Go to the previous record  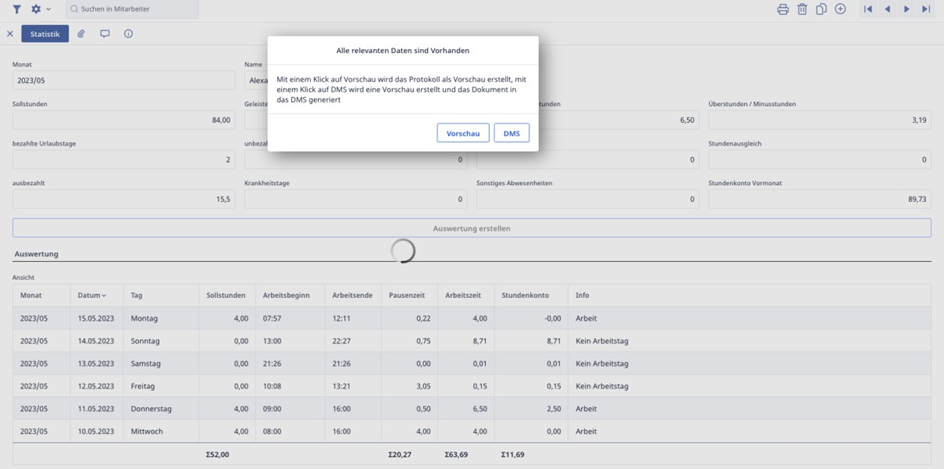[x=887, y=9]
